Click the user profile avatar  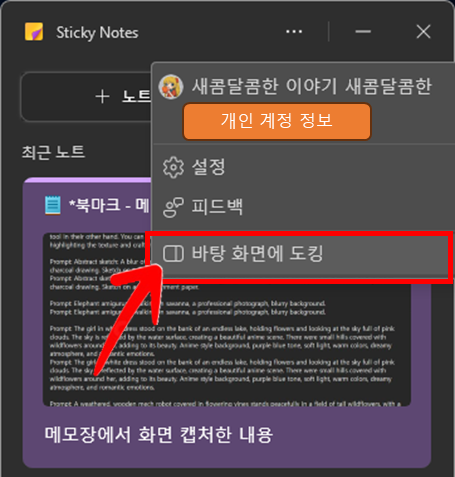pos(171,87)
